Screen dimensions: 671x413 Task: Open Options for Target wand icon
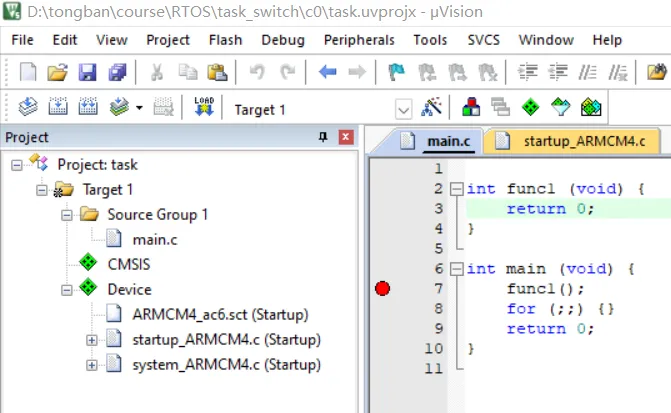pyautogui.click(x=434, y=108)
